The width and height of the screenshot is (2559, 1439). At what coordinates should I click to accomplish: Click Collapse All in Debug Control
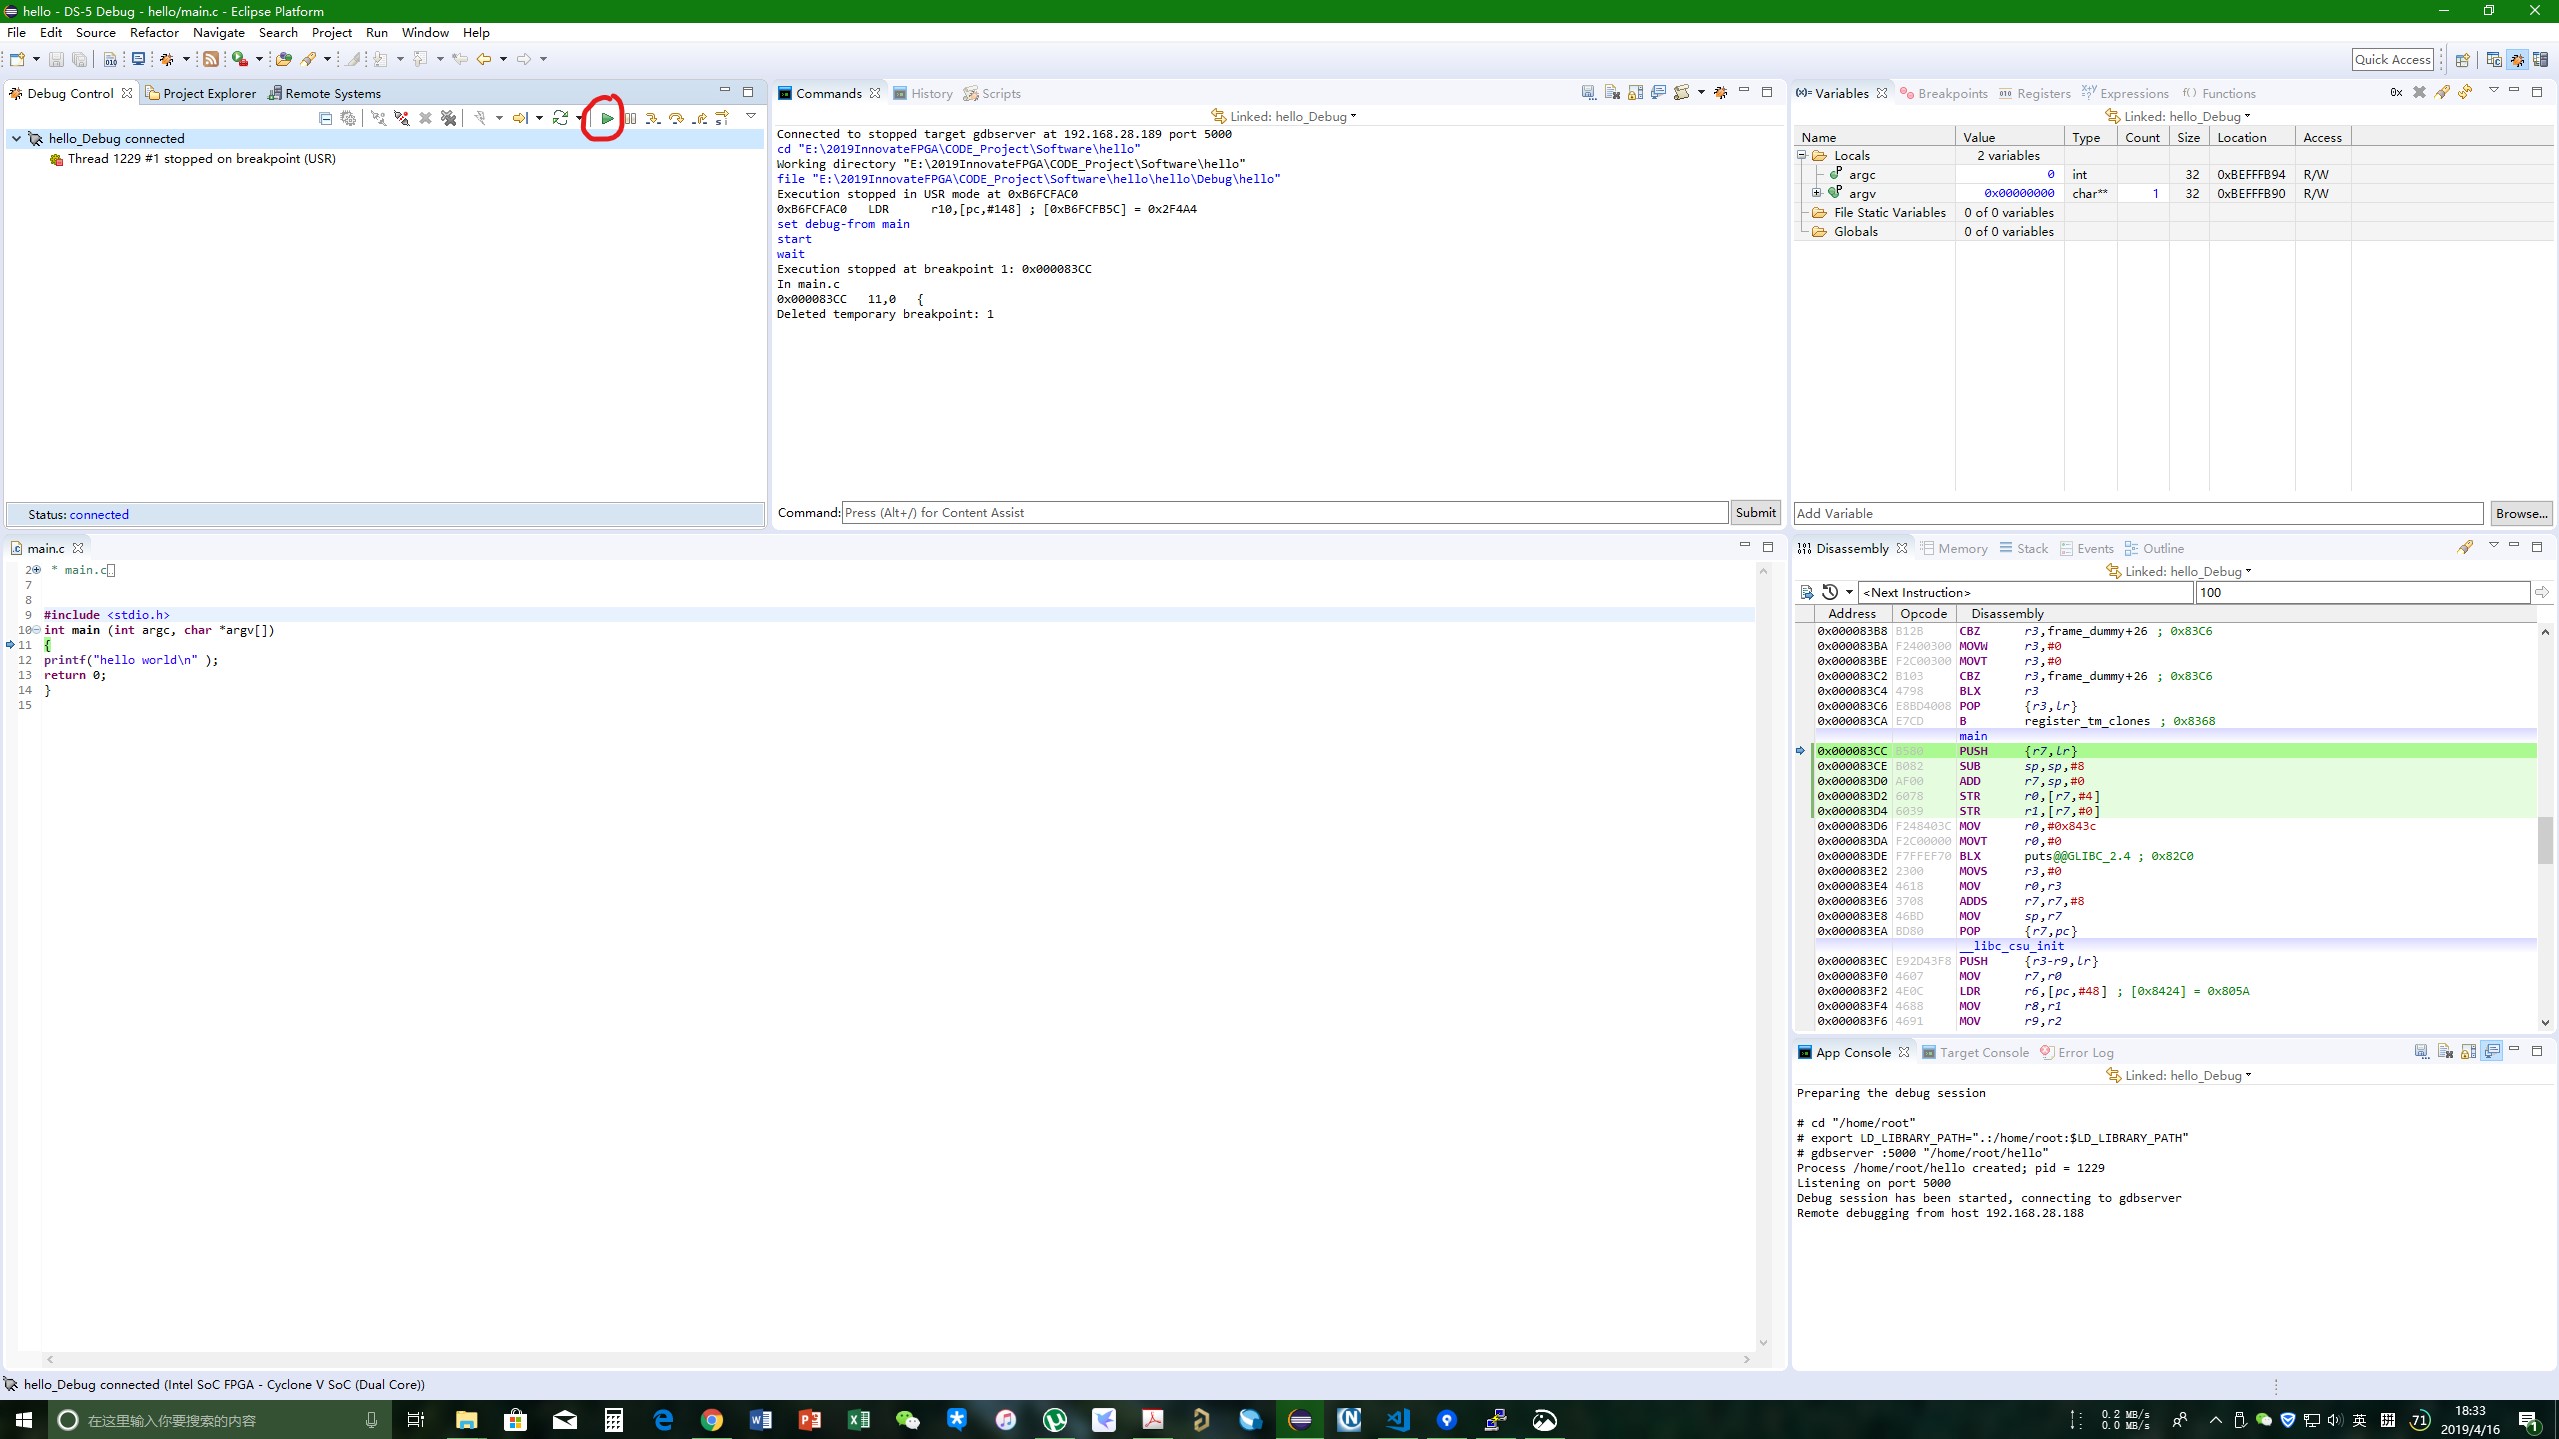click(x=325, y=118)
